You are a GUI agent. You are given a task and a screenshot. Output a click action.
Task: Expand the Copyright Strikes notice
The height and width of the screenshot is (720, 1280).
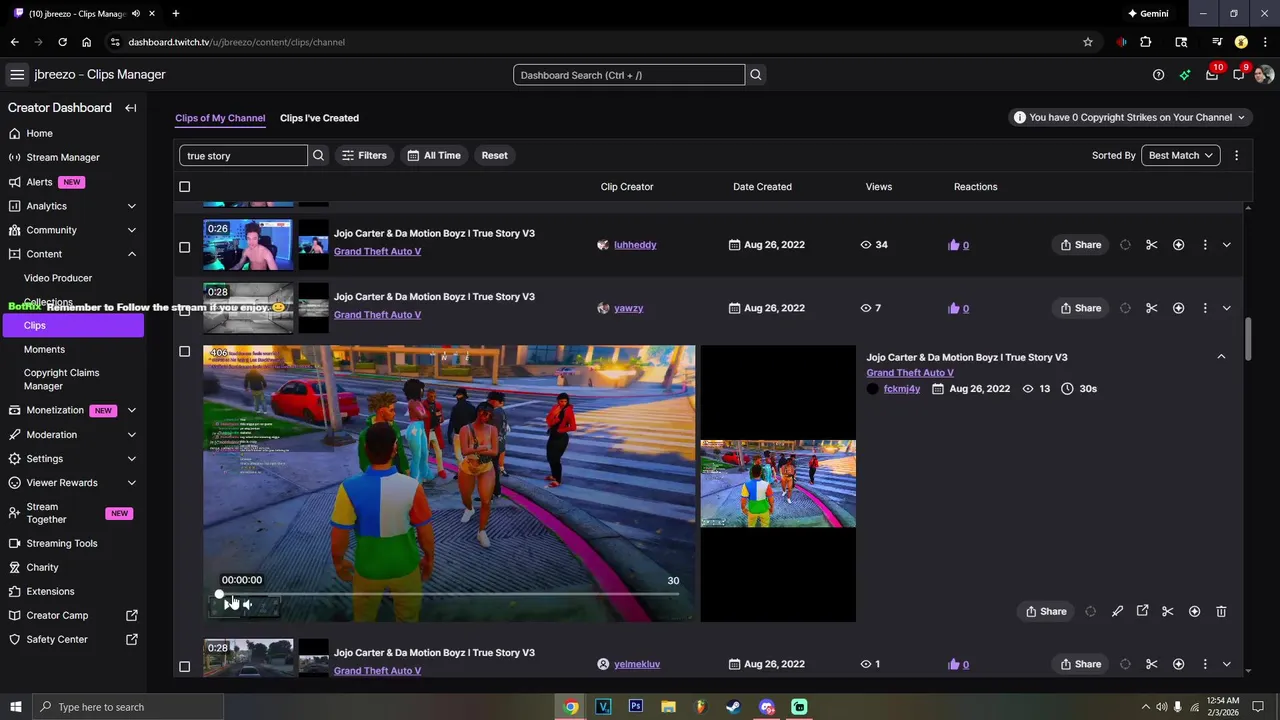coord(1130,117)
